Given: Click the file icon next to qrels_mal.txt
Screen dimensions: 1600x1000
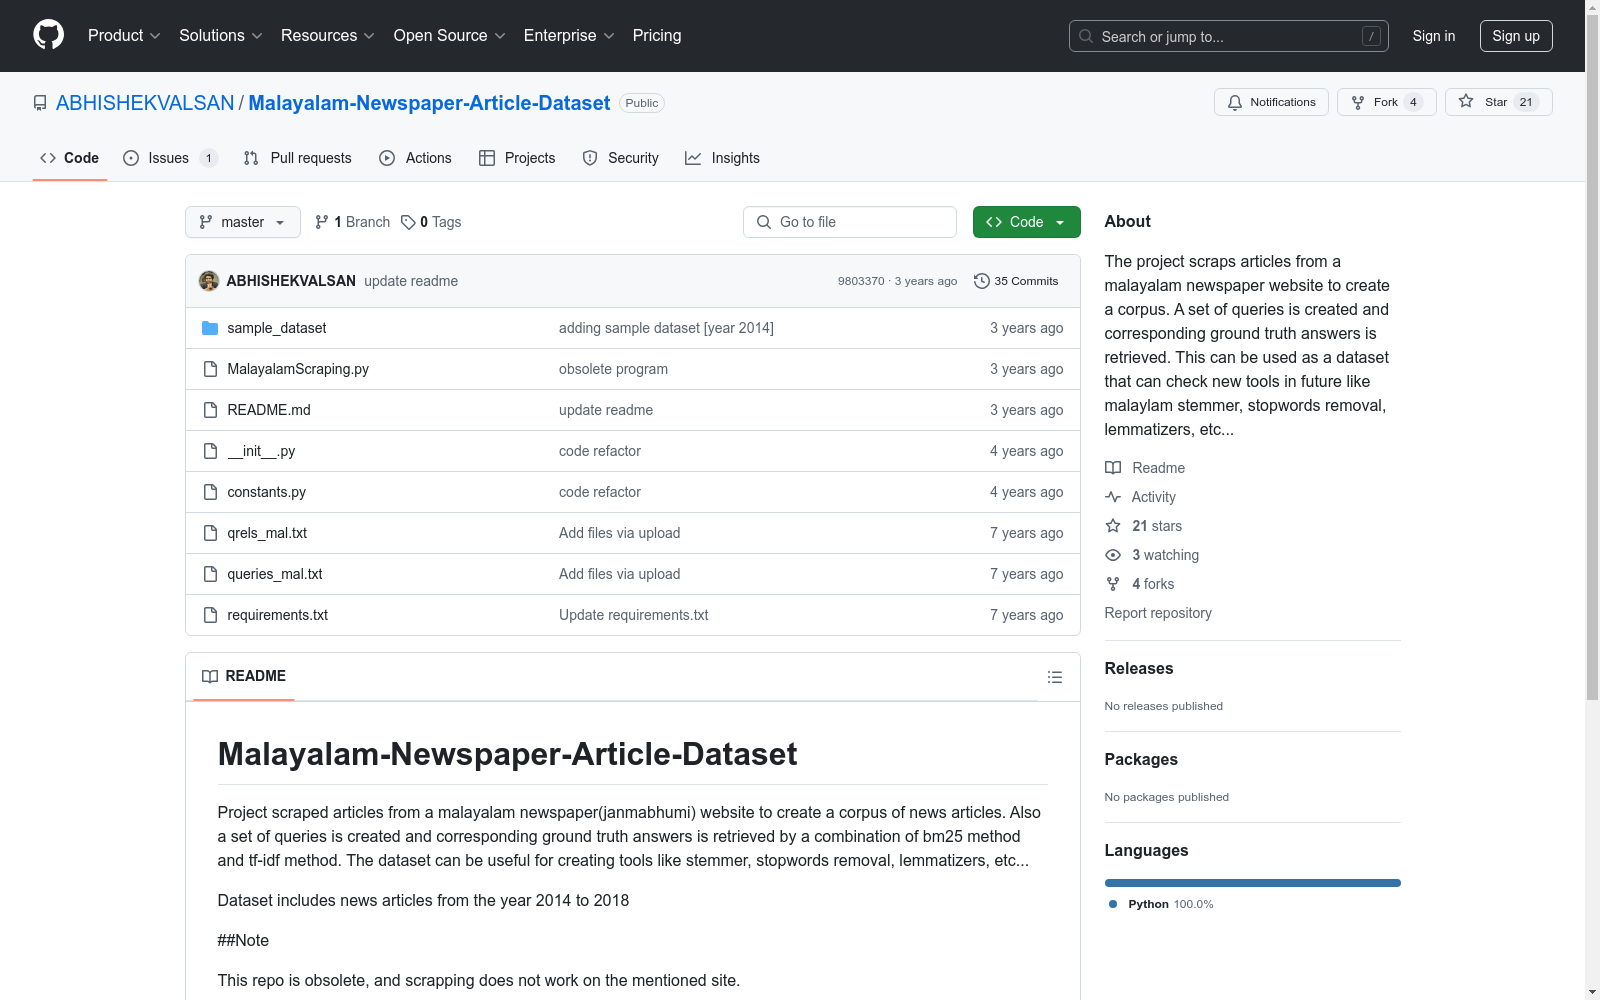Looking at the screenshot, I should (210, 533).
